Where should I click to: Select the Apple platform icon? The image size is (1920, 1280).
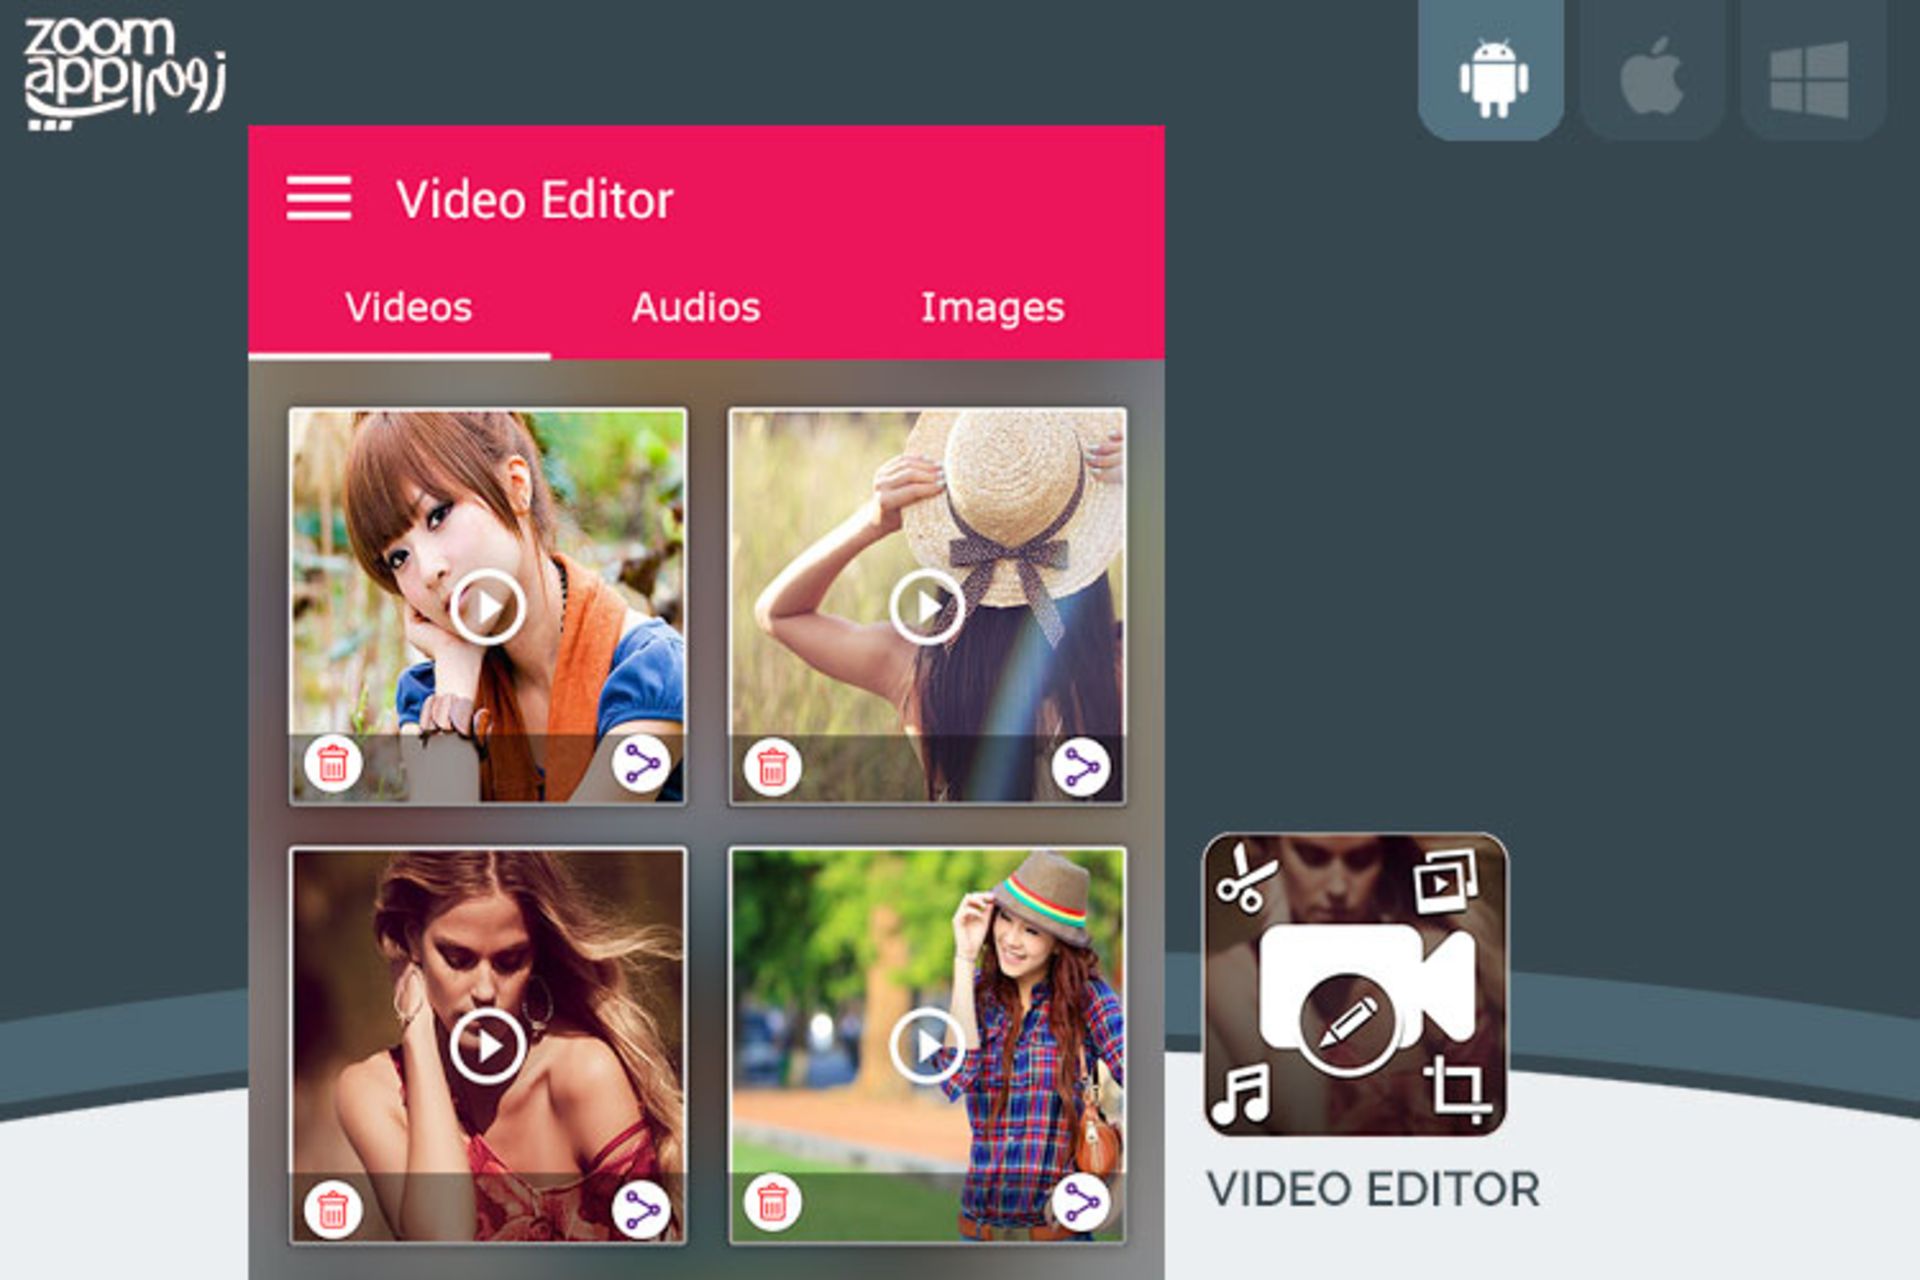click(x=1651, y=77)
